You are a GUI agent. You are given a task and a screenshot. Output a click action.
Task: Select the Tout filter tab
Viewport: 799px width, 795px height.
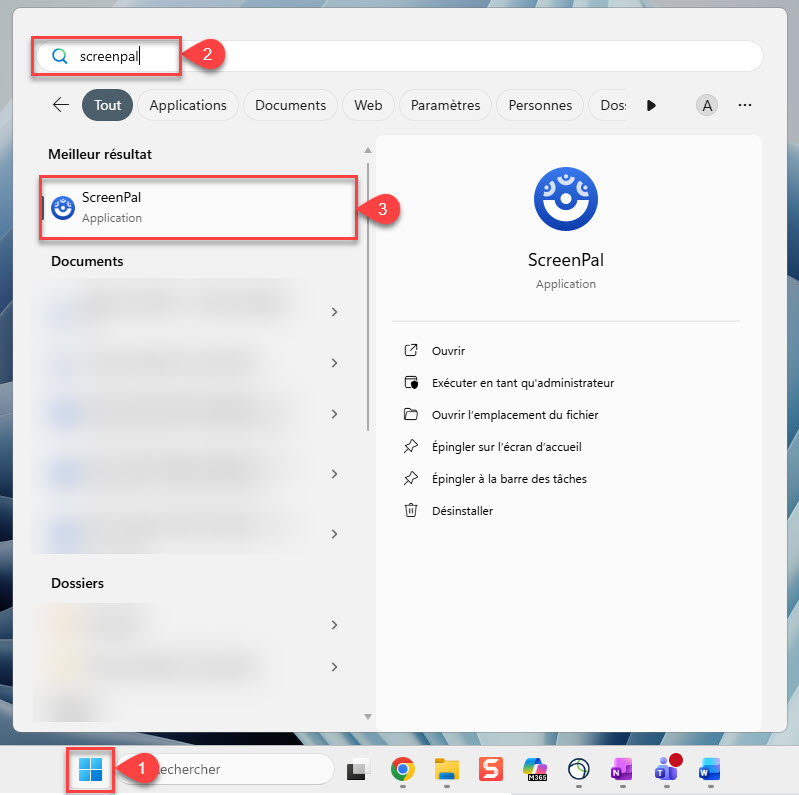[x=108, y=105]
